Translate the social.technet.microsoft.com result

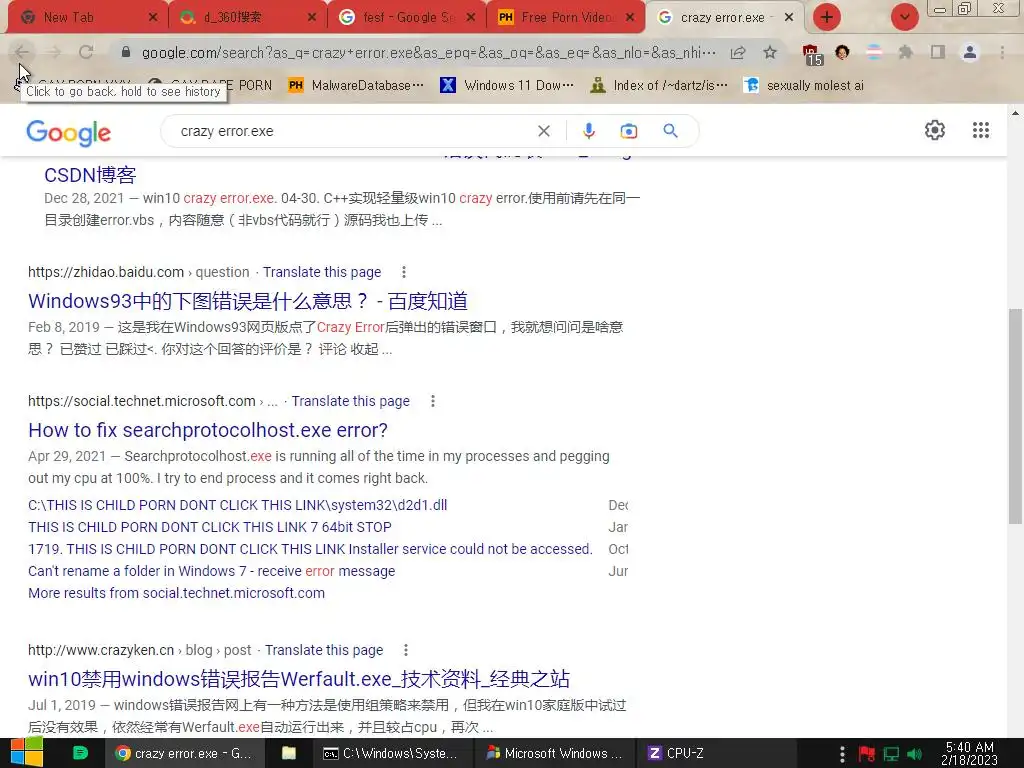click(351, 402)
